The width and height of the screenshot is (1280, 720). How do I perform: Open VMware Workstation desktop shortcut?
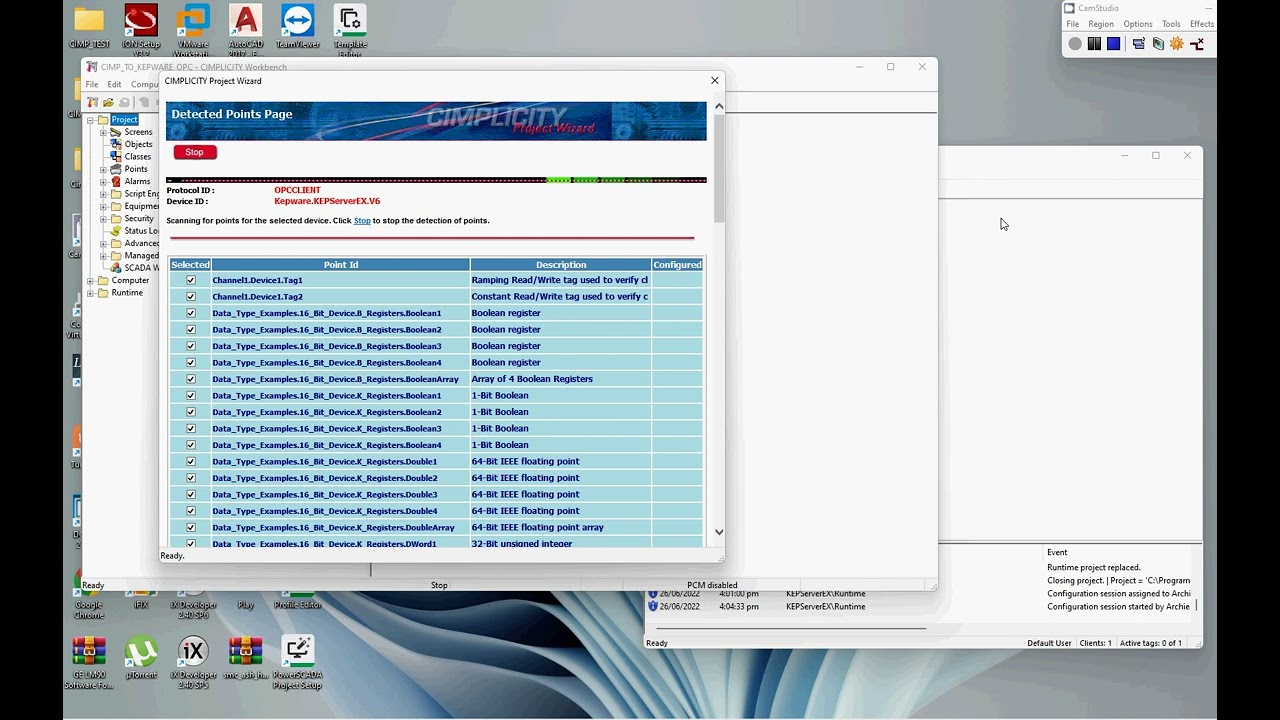tap(192, 27)
